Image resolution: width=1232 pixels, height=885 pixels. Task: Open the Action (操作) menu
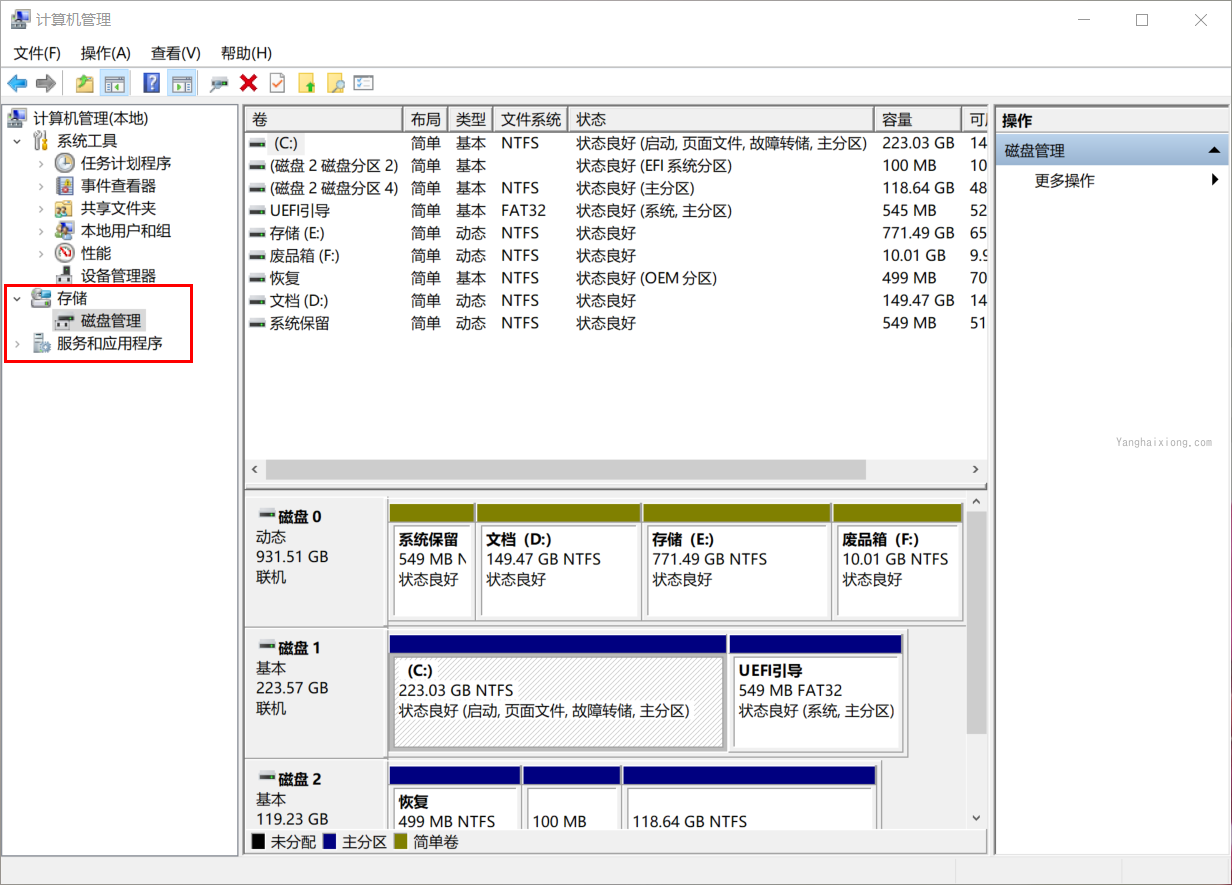tap(106, 53)
